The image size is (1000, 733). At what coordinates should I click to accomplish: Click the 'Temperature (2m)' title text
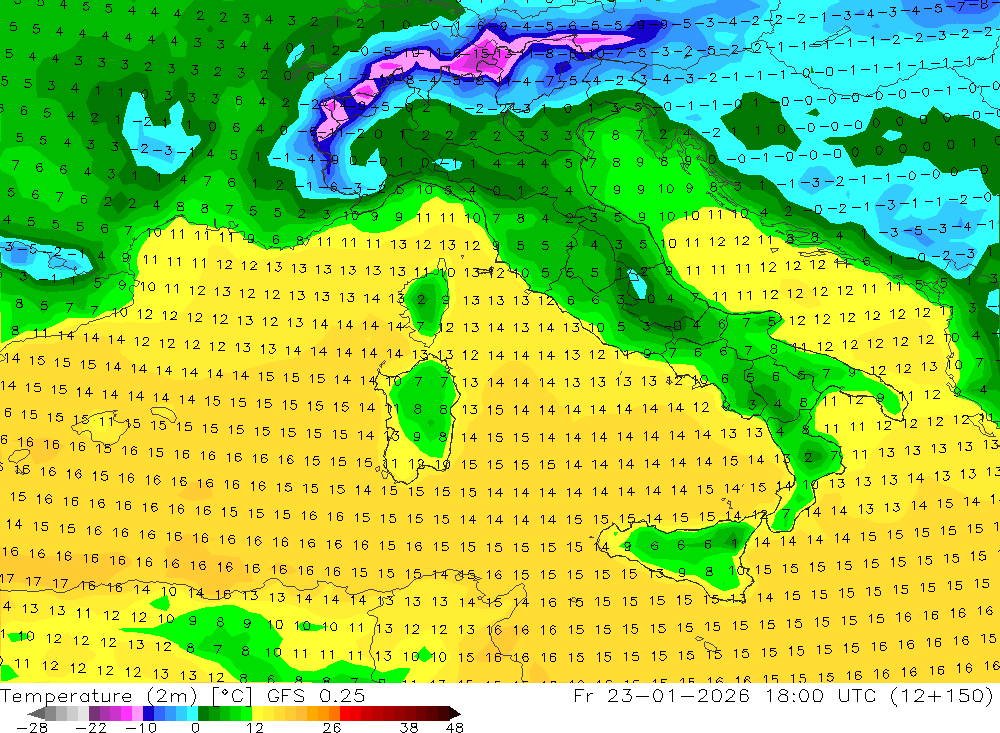(x=99, y=696)
